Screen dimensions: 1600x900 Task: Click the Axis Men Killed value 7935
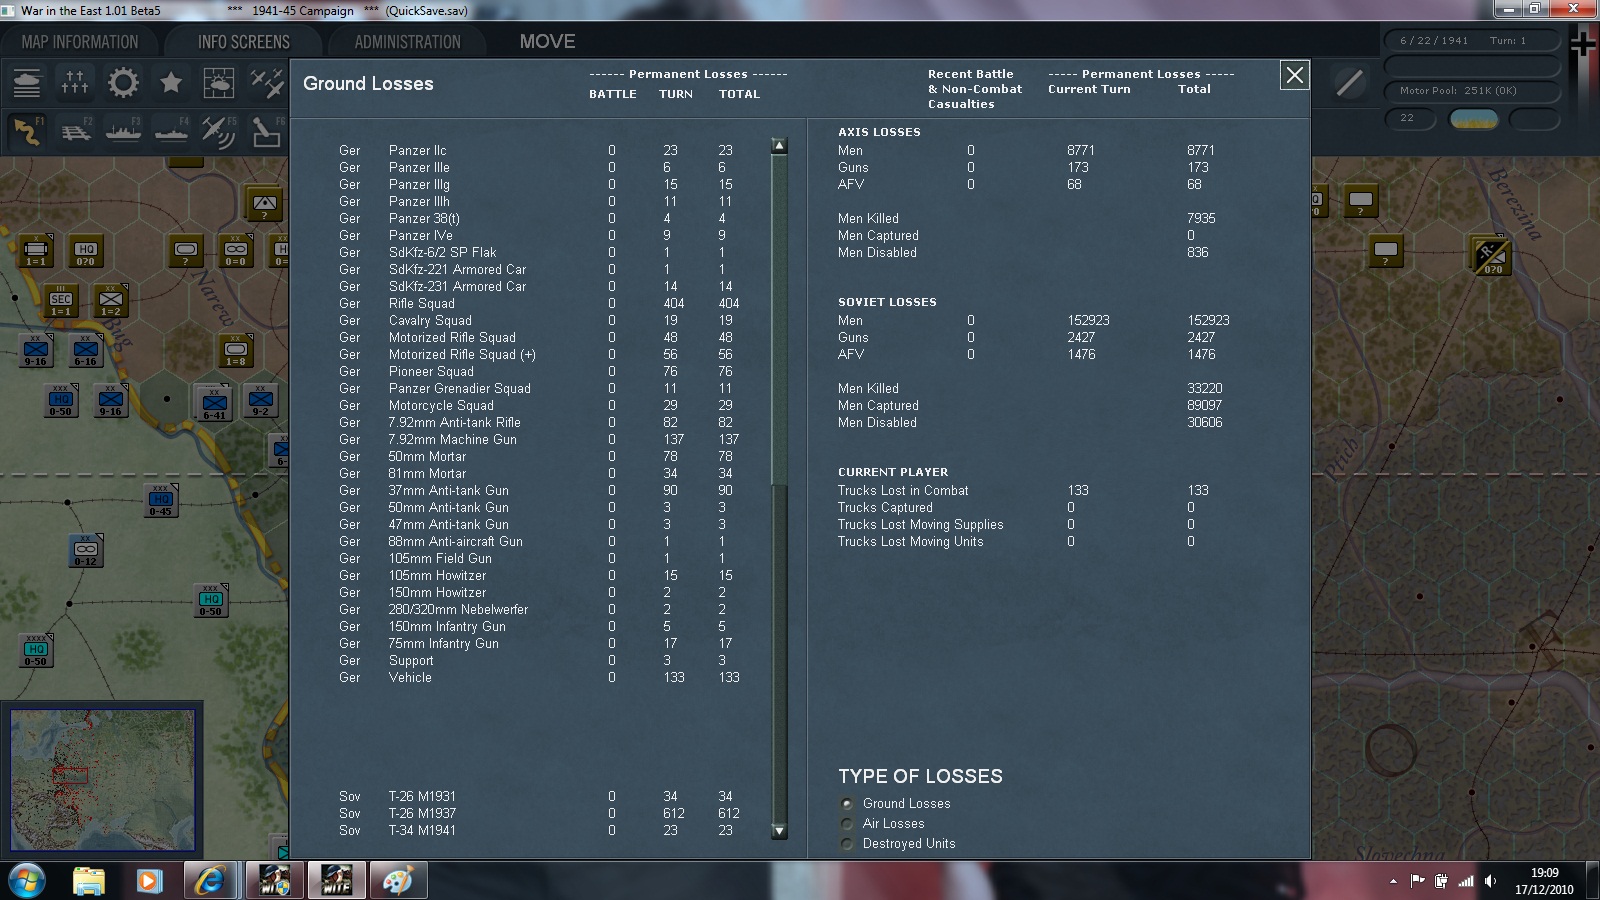(1201, 218)
